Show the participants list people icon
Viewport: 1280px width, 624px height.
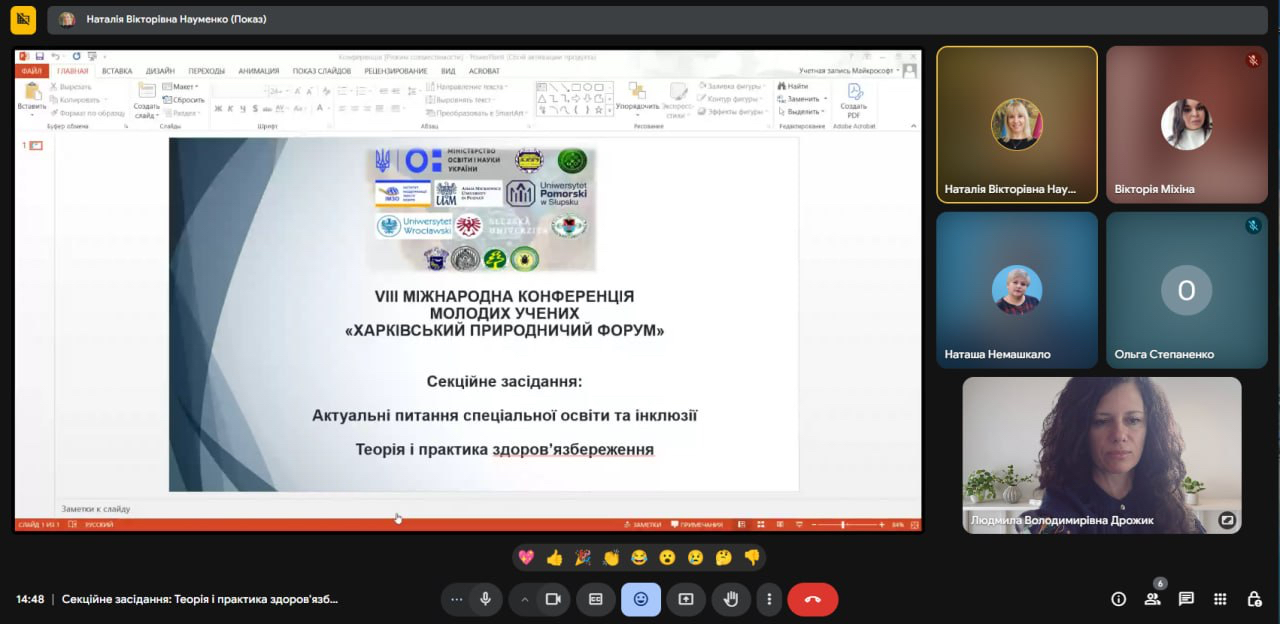tap(1152, 599)
